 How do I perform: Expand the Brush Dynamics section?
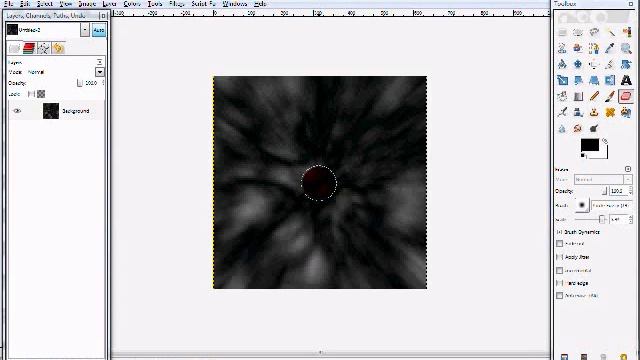pos(560,232)
